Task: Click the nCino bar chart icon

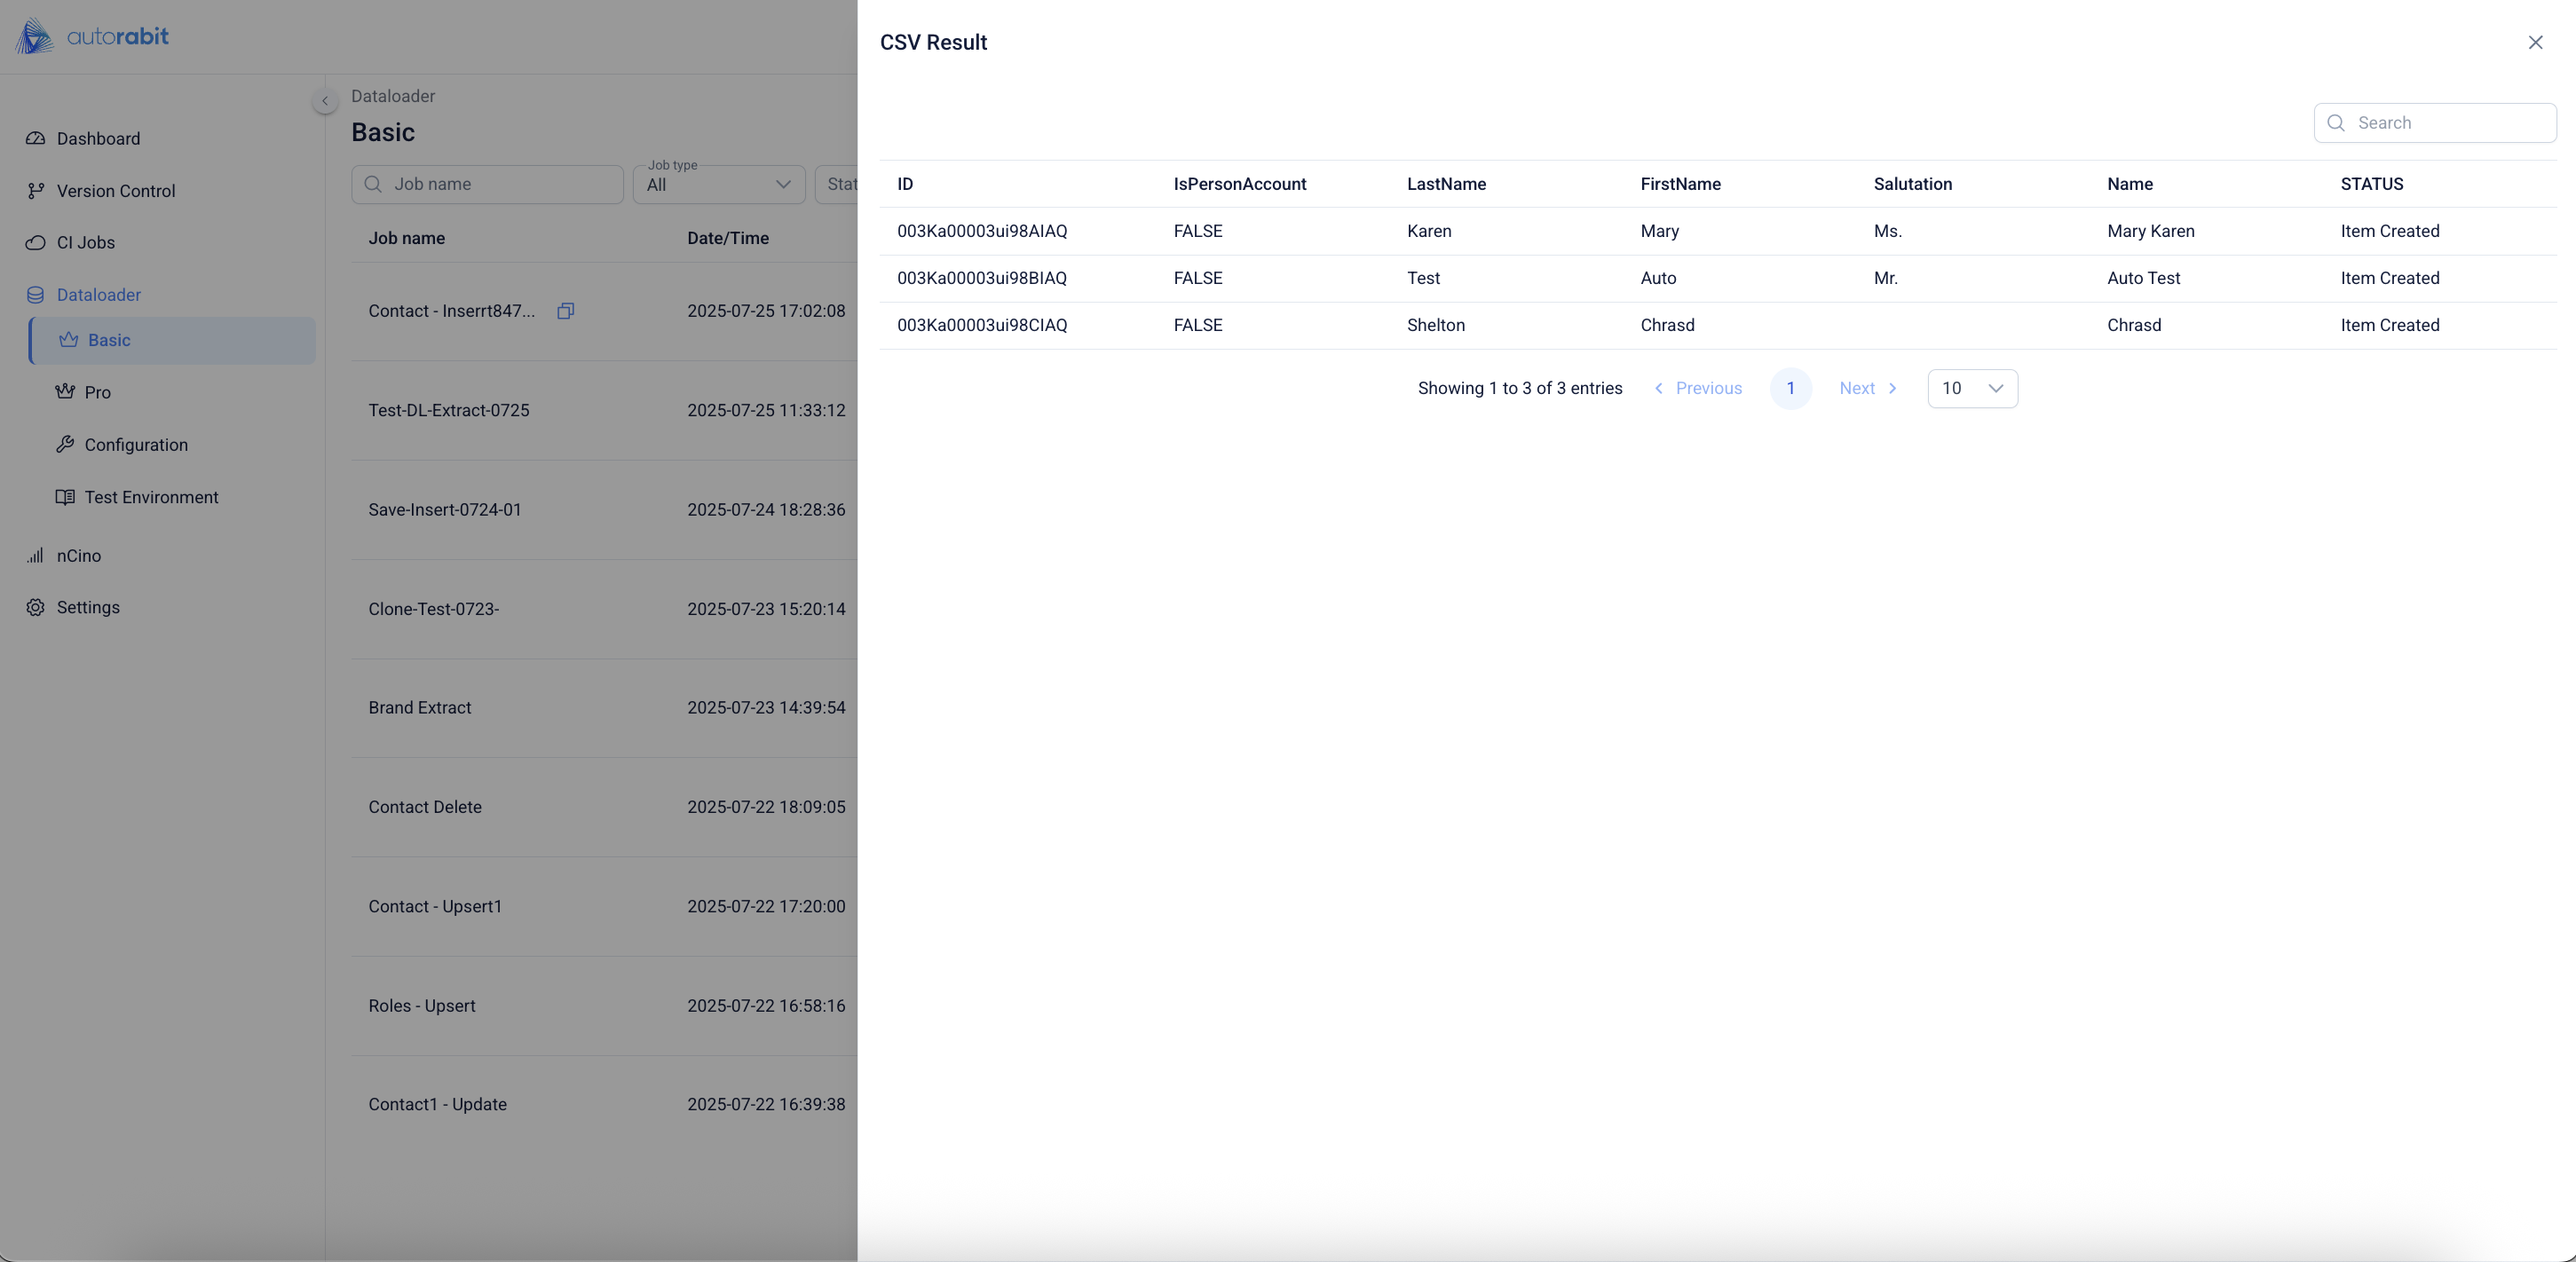Action: [x=36, y=556]
